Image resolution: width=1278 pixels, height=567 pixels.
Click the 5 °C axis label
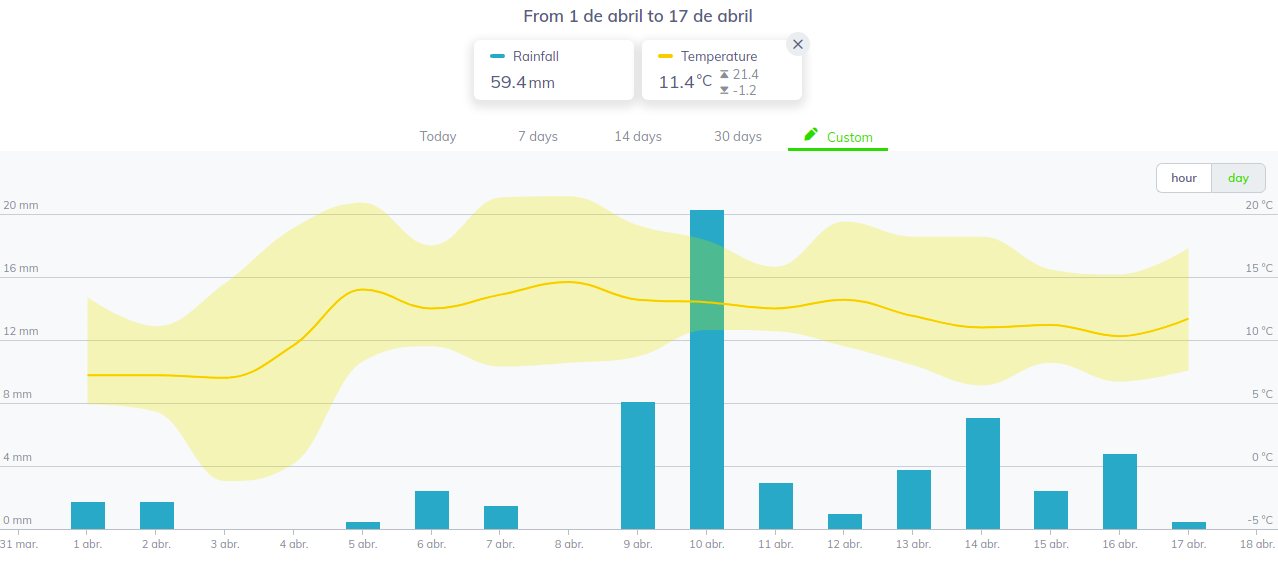1262,394
